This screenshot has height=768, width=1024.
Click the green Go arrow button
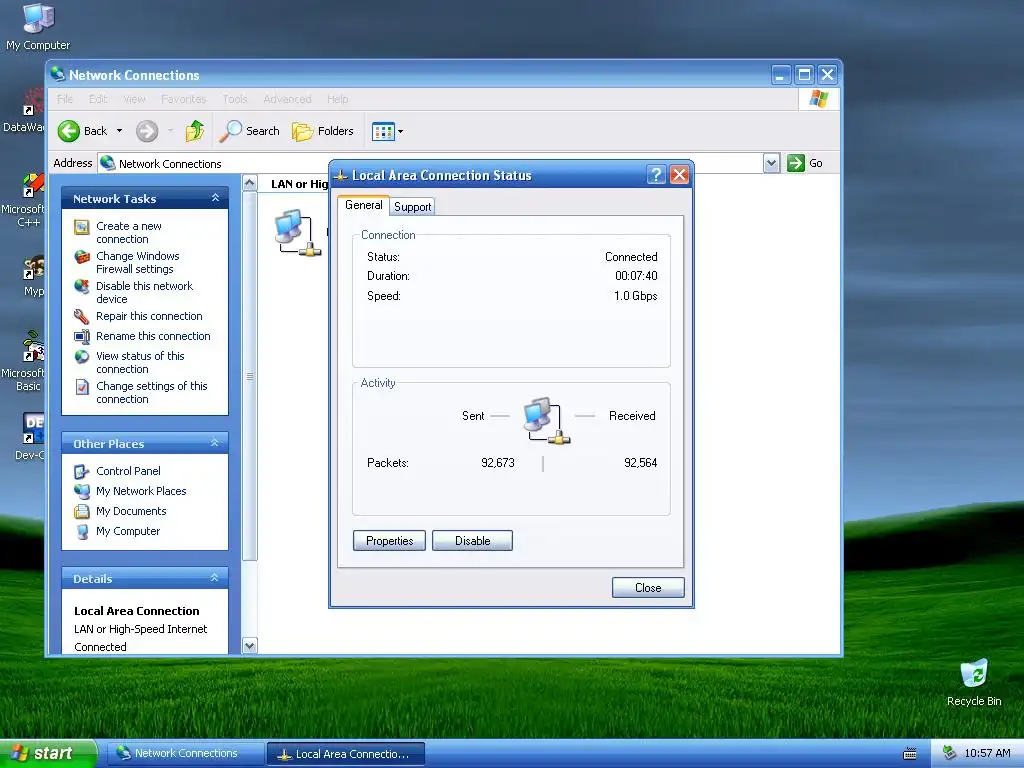pos(795,163)
